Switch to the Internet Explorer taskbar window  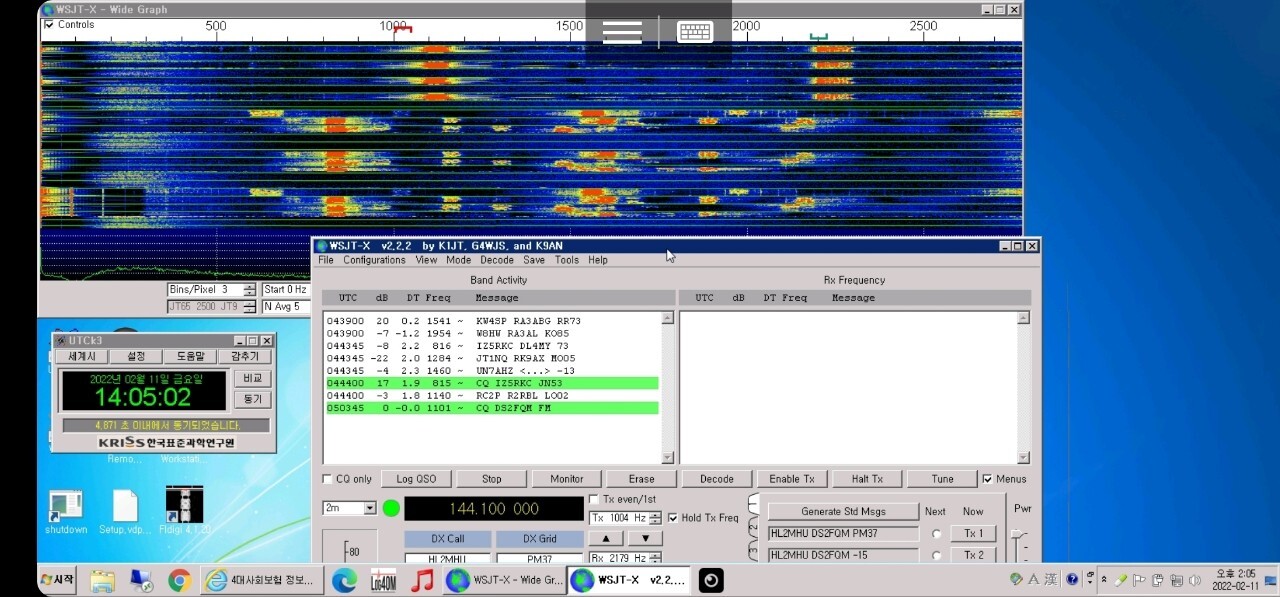[x=263, y=580]
